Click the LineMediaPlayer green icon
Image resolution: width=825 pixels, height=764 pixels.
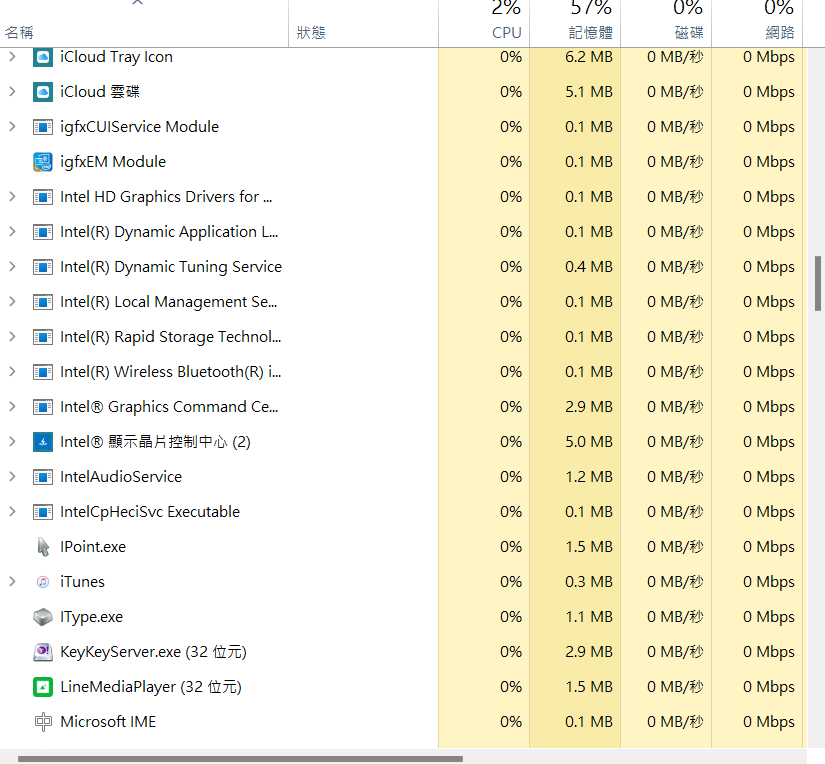[x=43, y=687]
